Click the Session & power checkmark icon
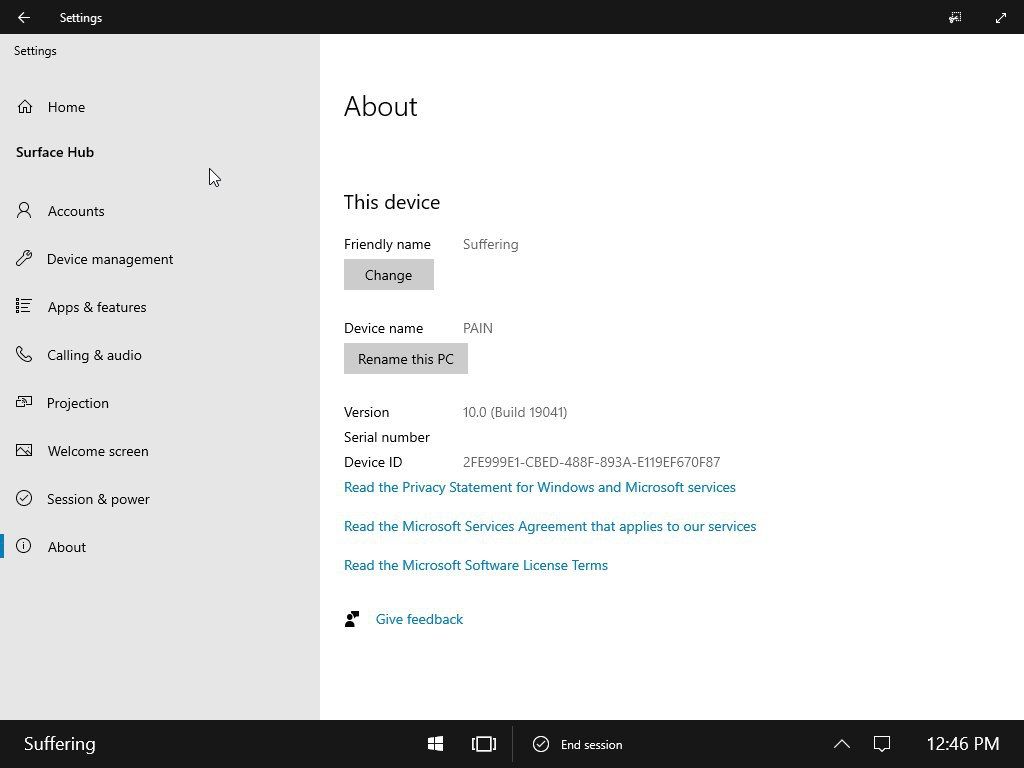1024x768 pixels. (x=24, y=498)
